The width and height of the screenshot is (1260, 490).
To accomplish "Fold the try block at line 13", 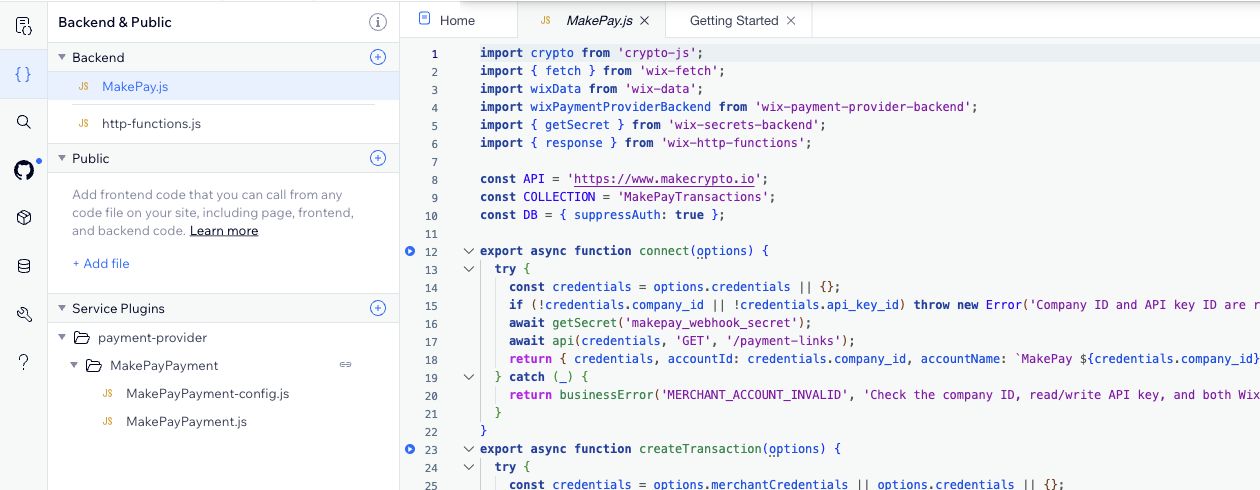I will [x=467, y=269].
